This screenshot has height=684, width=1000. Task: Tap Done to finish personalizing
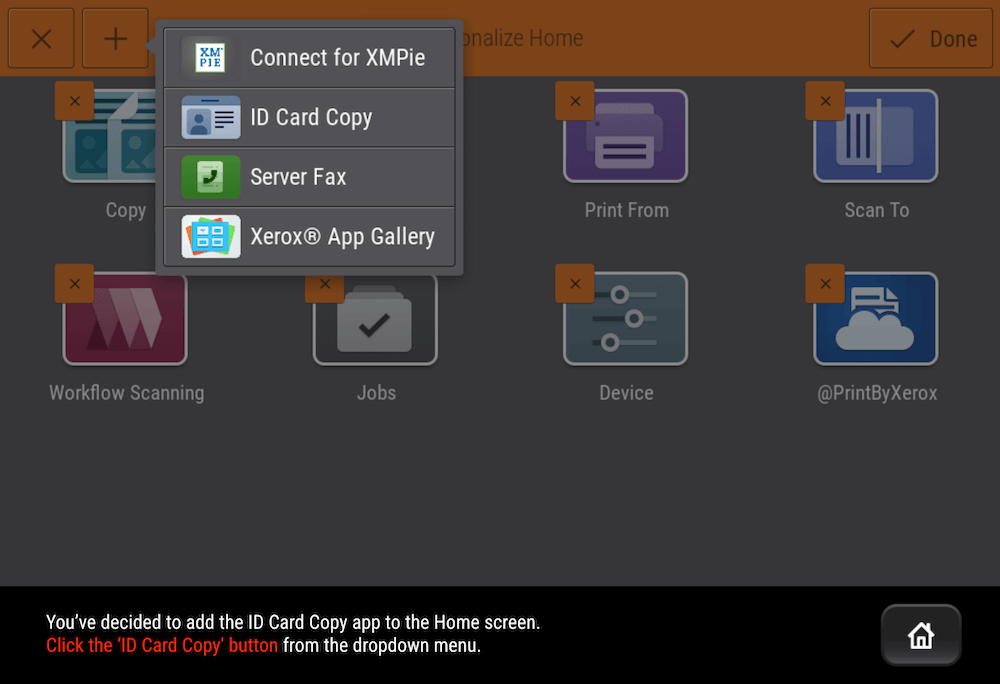point(931,38)
